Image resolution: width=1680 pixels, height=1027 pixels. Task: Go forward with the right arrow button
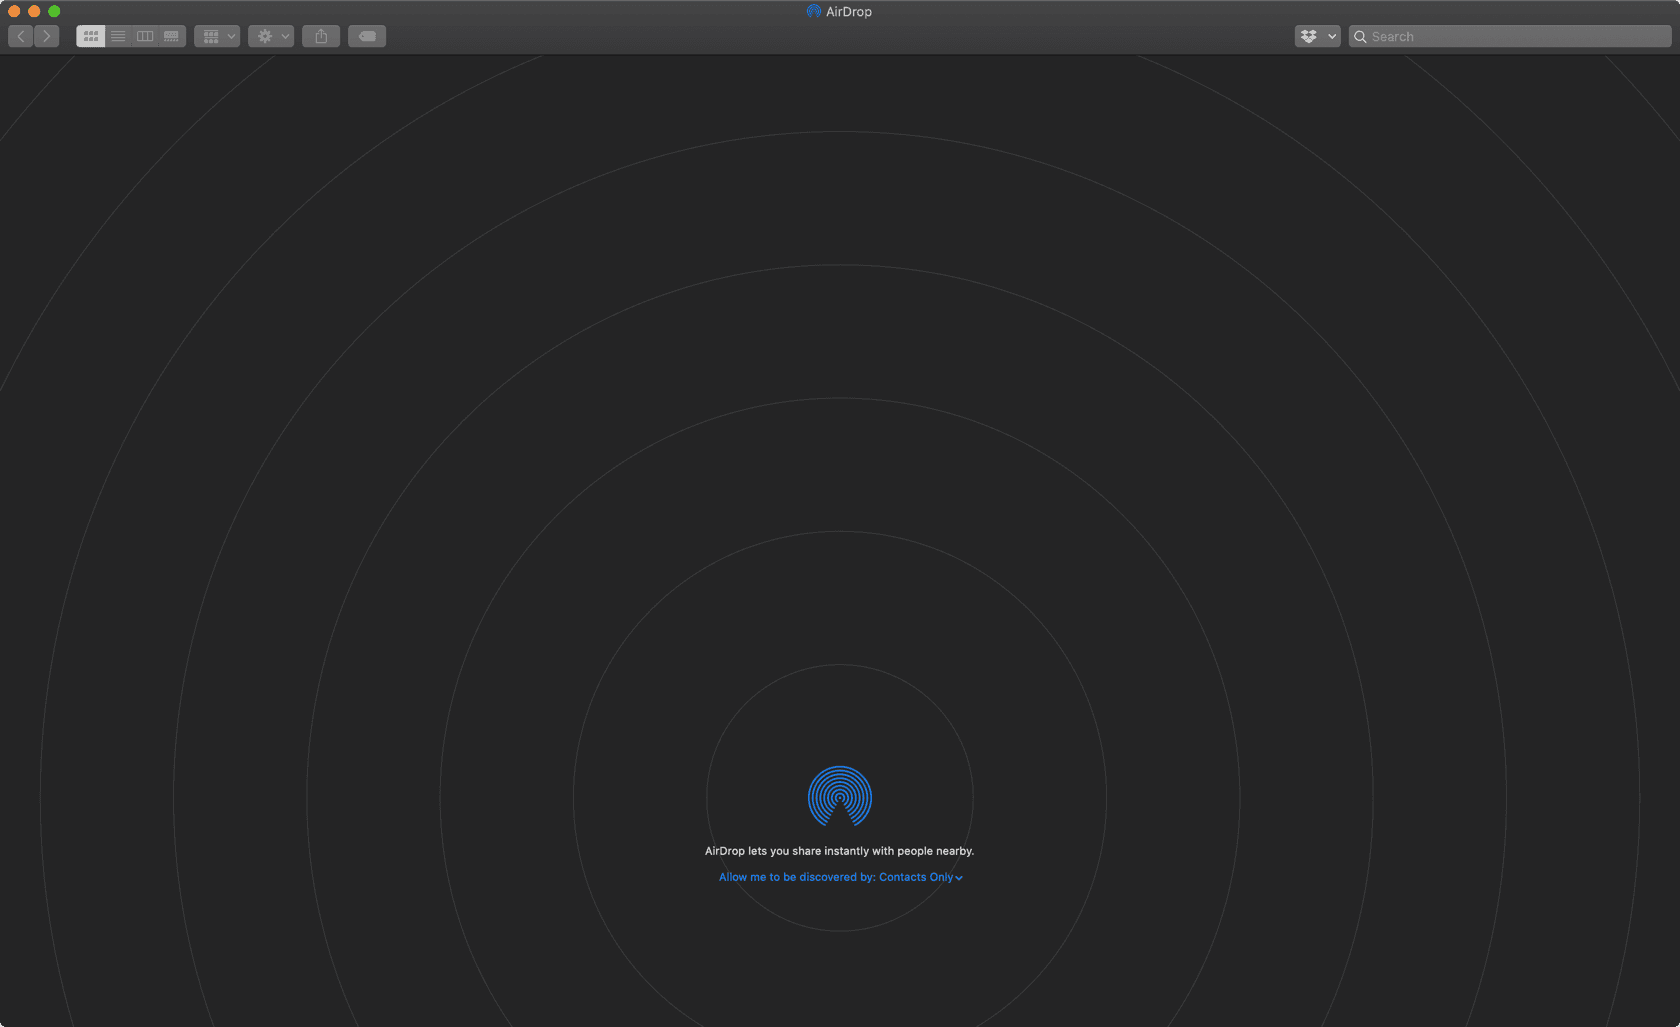(47, 36)
